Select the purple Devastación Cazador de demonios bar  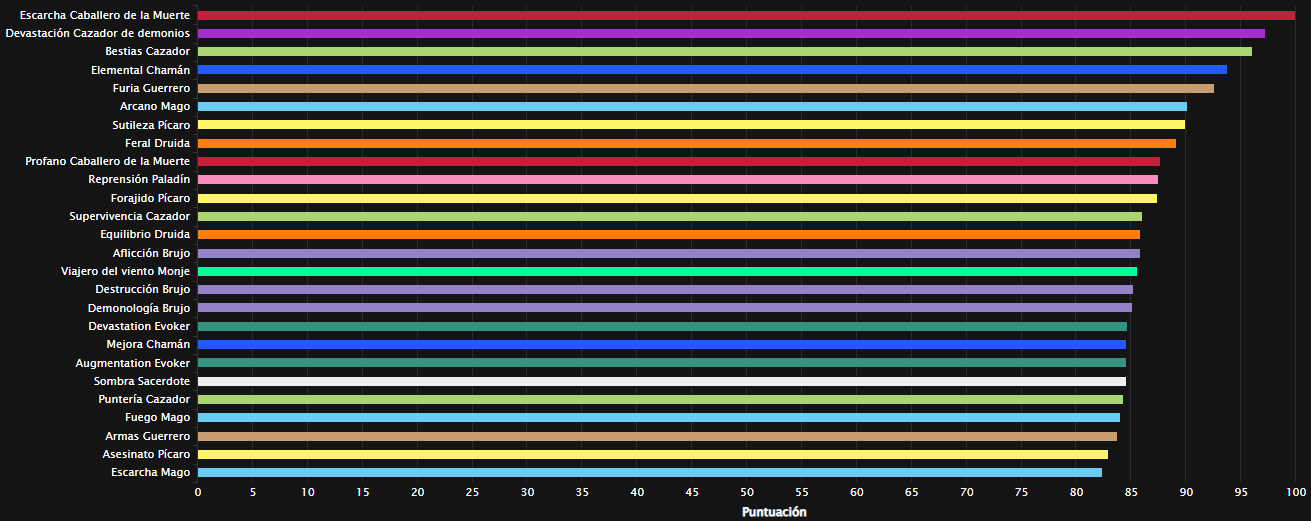tap(730, 34)
